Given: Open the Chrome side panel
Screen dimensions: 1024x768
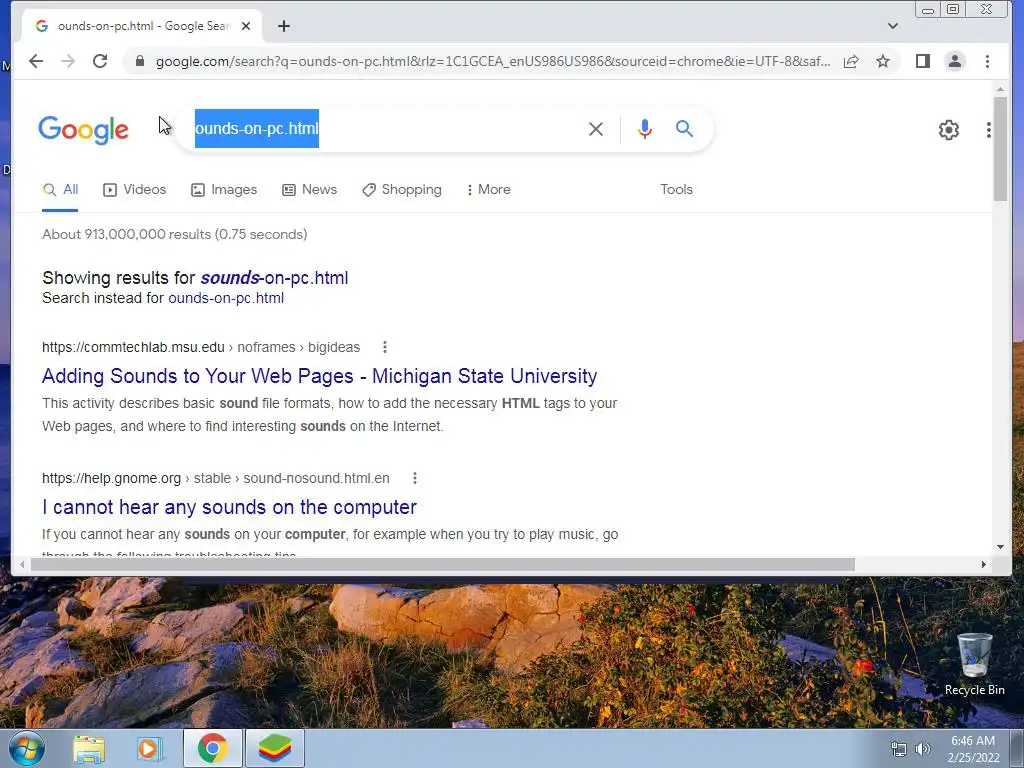Looking at the screenshot, I should (x=923, y=61).
